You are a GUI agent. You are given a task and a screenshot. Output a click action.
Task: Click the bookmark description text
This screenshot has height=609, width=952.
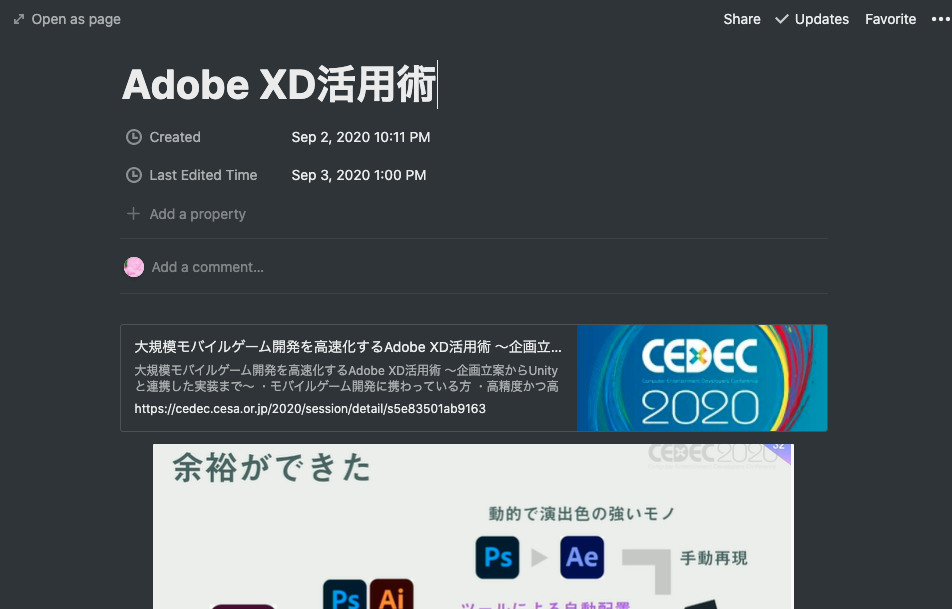346,378
